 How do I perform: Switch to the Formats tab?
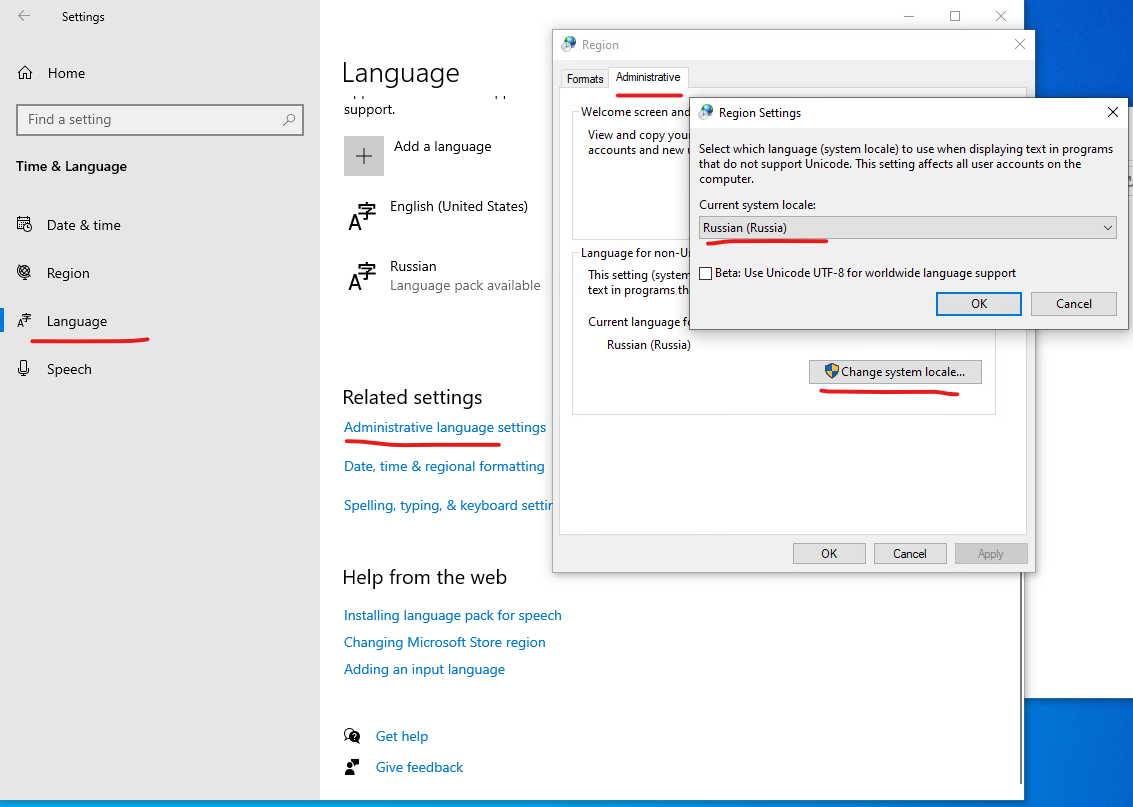[x=585, y=79]
